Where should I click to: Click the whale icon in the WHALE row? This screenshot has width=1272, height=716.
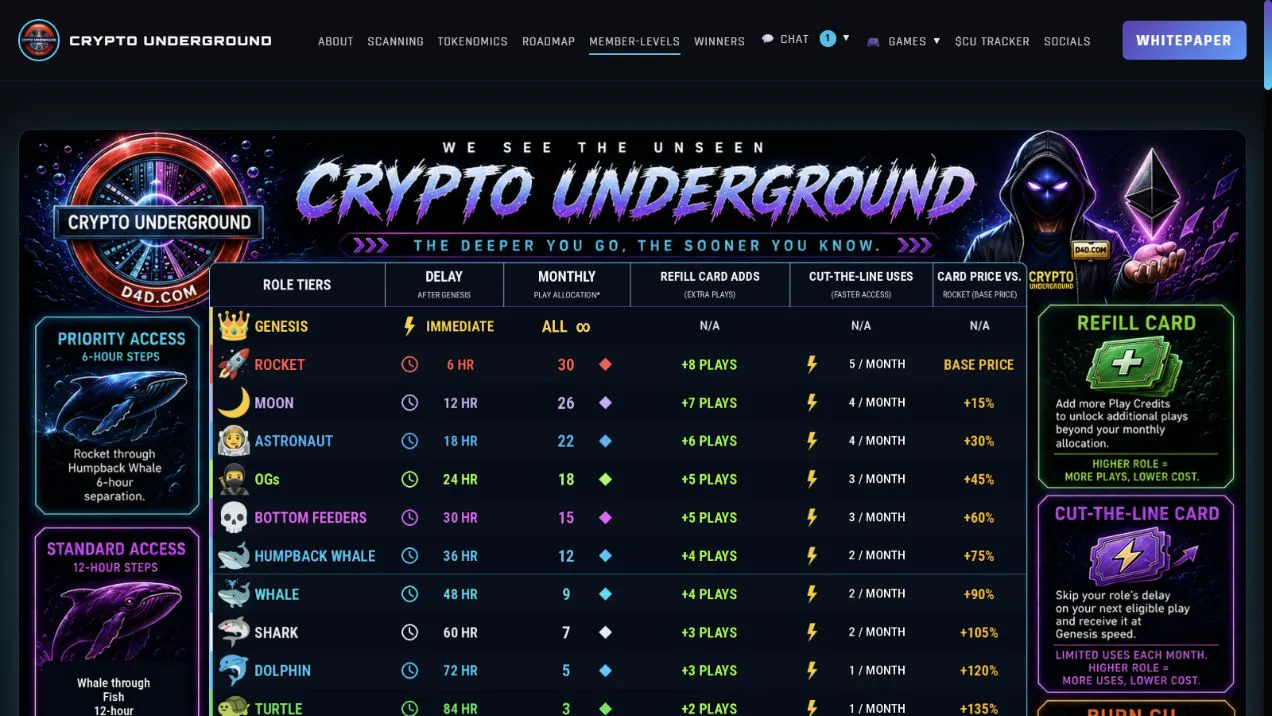(x=233, y=594)
